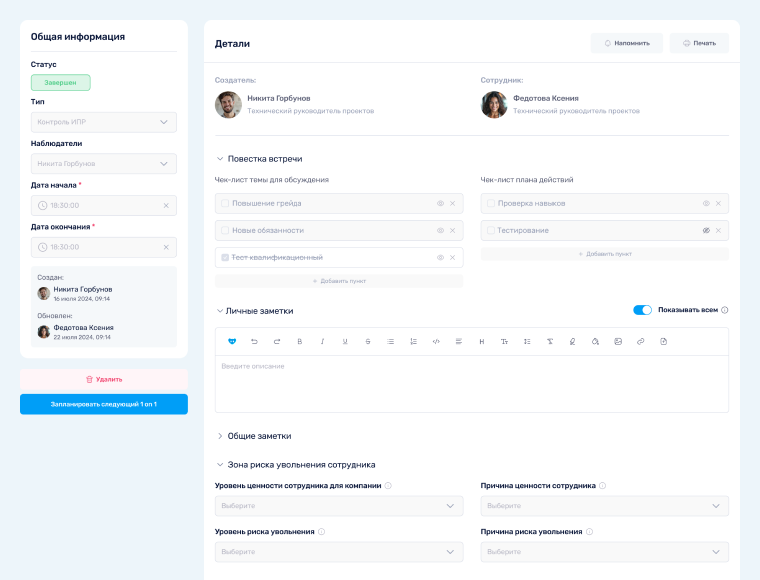The image size is (760, 580).
Task: Open the "Тип" dropdown
Action: [104, 122]
